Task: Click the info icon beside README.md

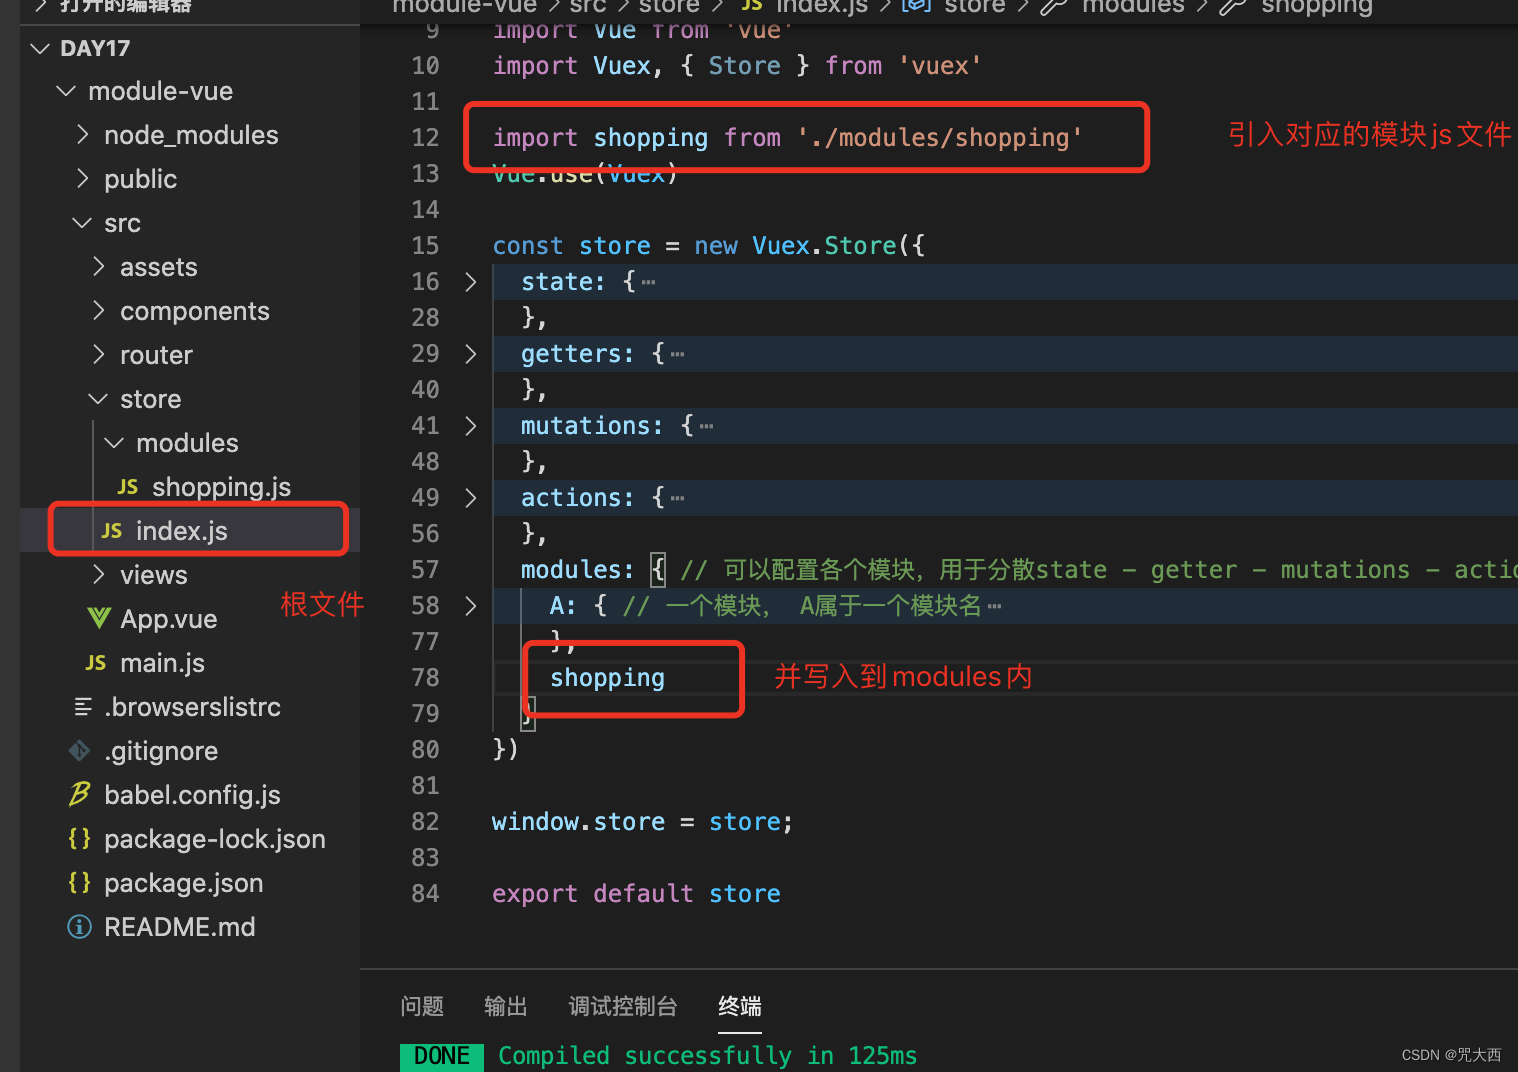Action: tap(79, 926)
